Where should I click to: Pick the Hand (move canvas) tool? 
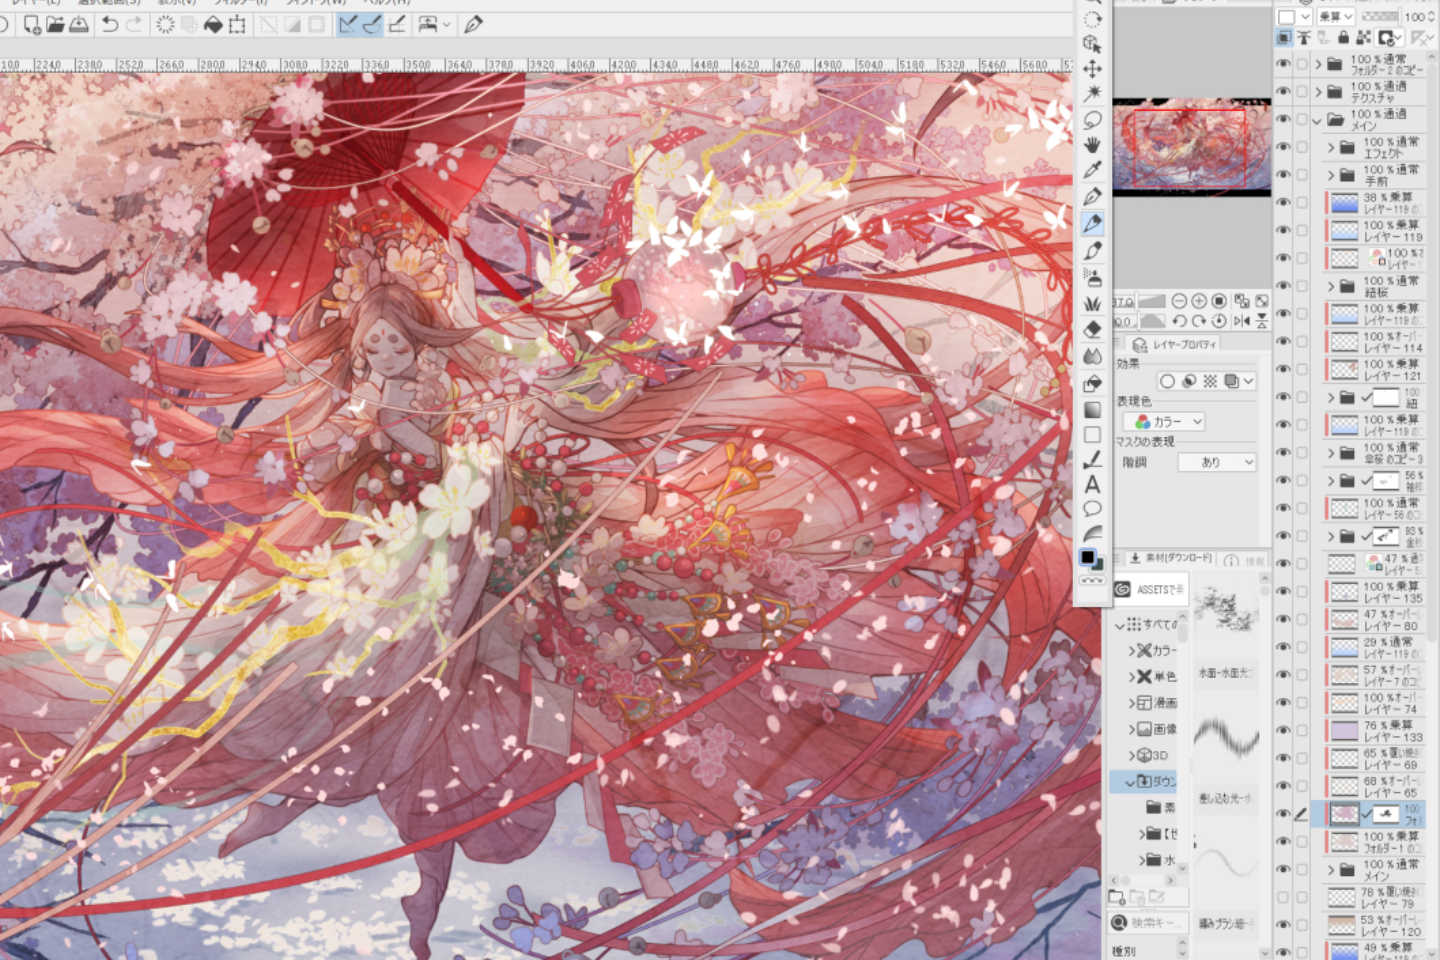coord(1092,145)
